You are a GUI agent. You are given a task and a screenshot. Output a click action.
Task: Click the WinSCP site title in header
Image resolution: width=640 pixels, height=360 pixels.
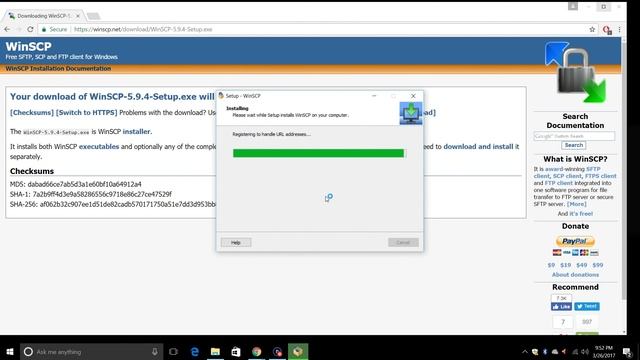(29, 47)
